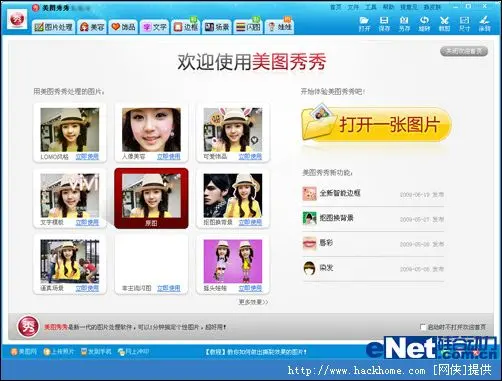Open the 唇彩 lips feature icon
This screenshot has height=381, width=502.
point(309,243)
